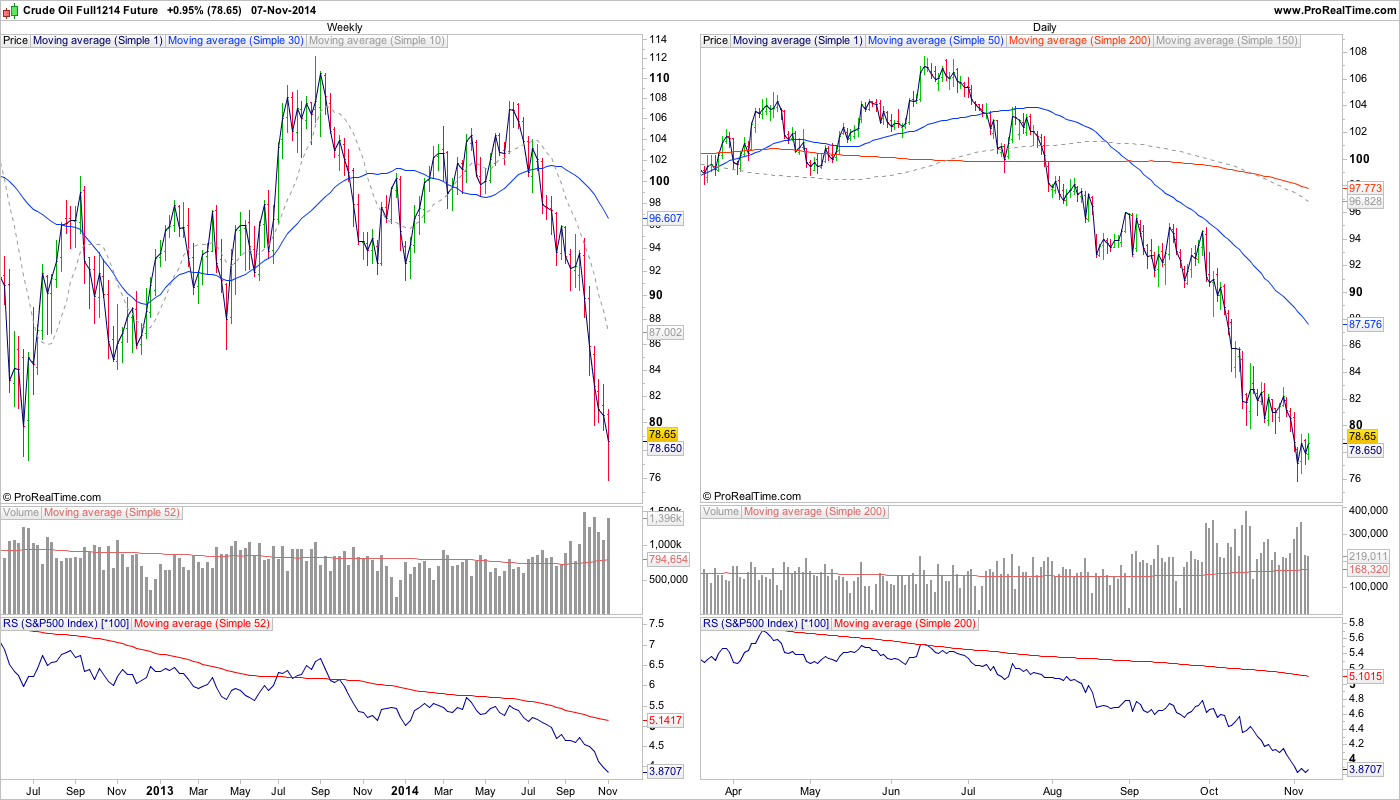Click the 78.650 value tag on Daily chart
Screen dimensions: 1400x800
click(x=1365, y=451)
